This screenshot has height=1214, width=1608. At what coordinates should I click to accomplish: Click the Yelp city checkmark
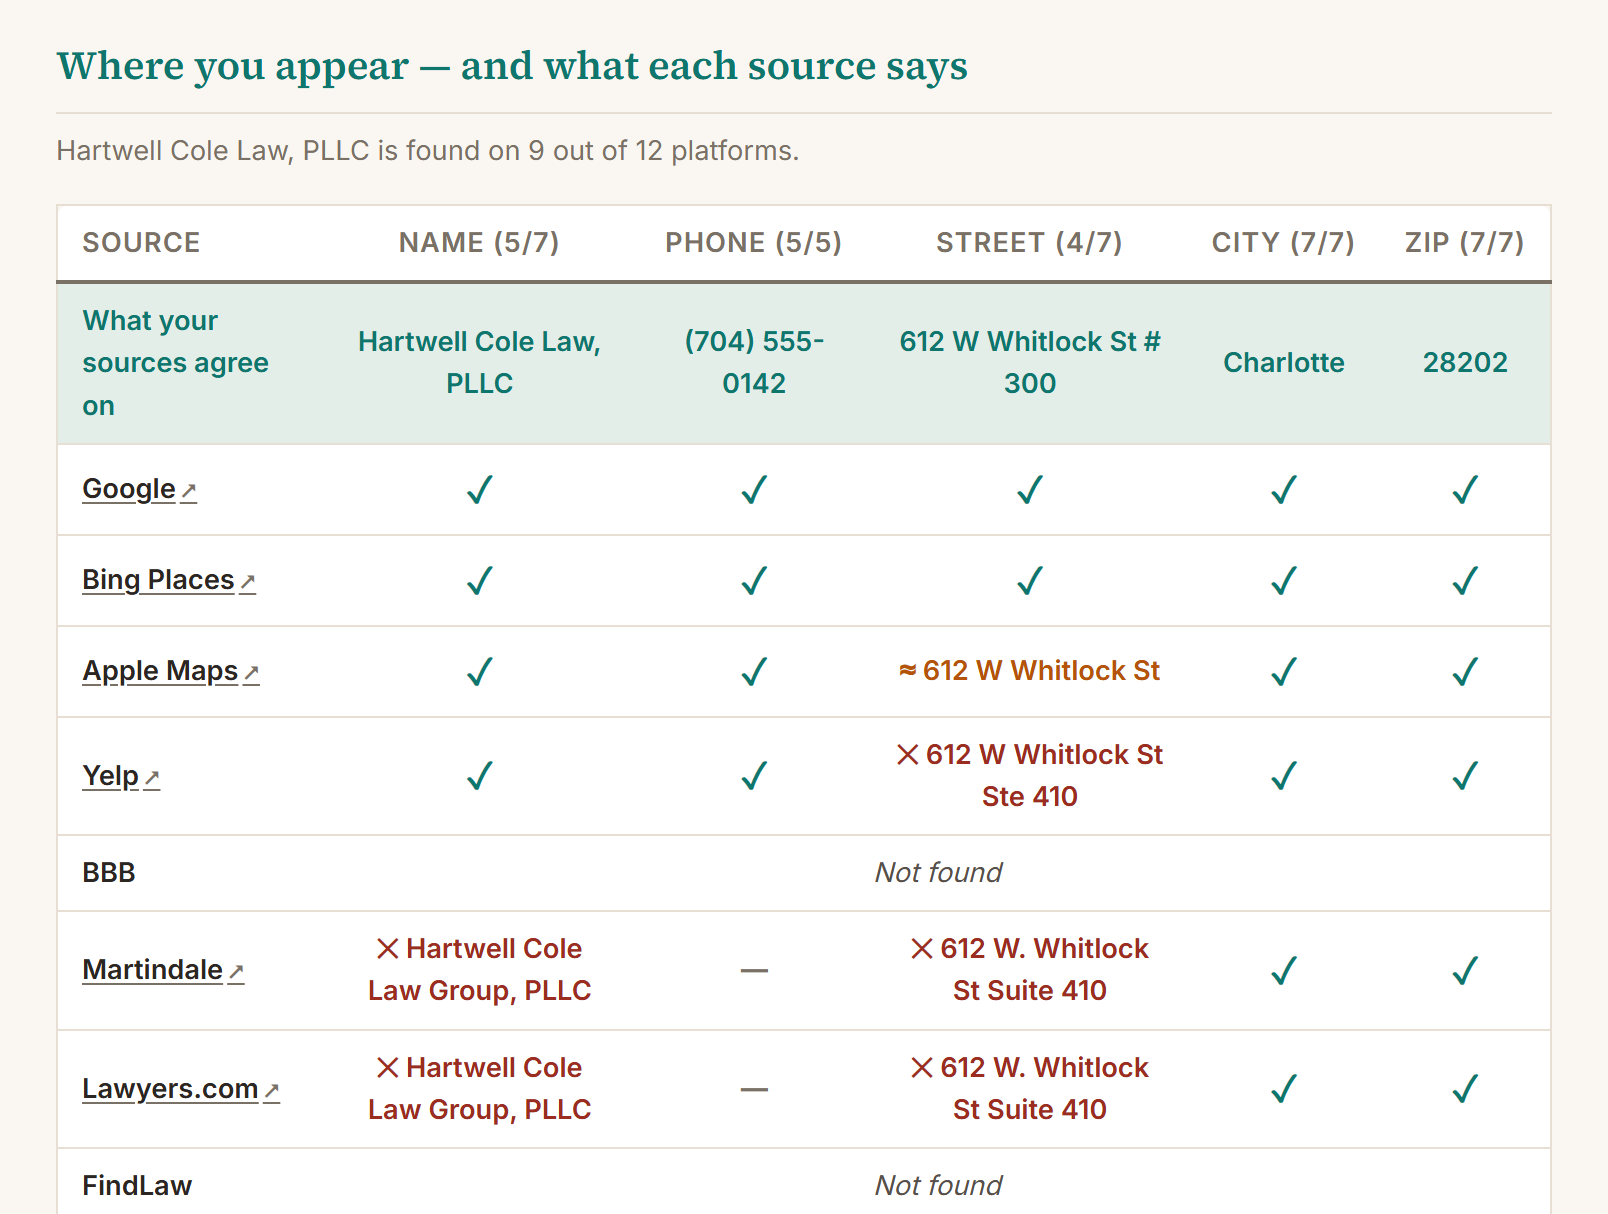click(x=1284, y=776)
